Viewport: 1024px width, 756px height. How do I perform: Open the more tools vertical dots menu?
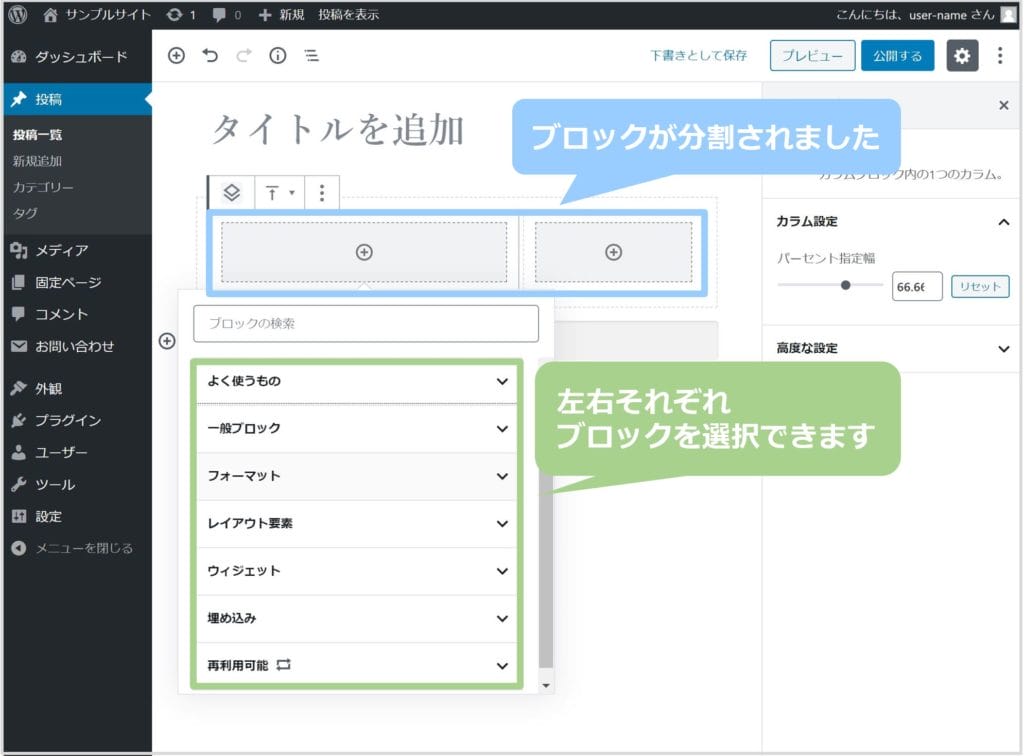click(x=1000, y=56)
